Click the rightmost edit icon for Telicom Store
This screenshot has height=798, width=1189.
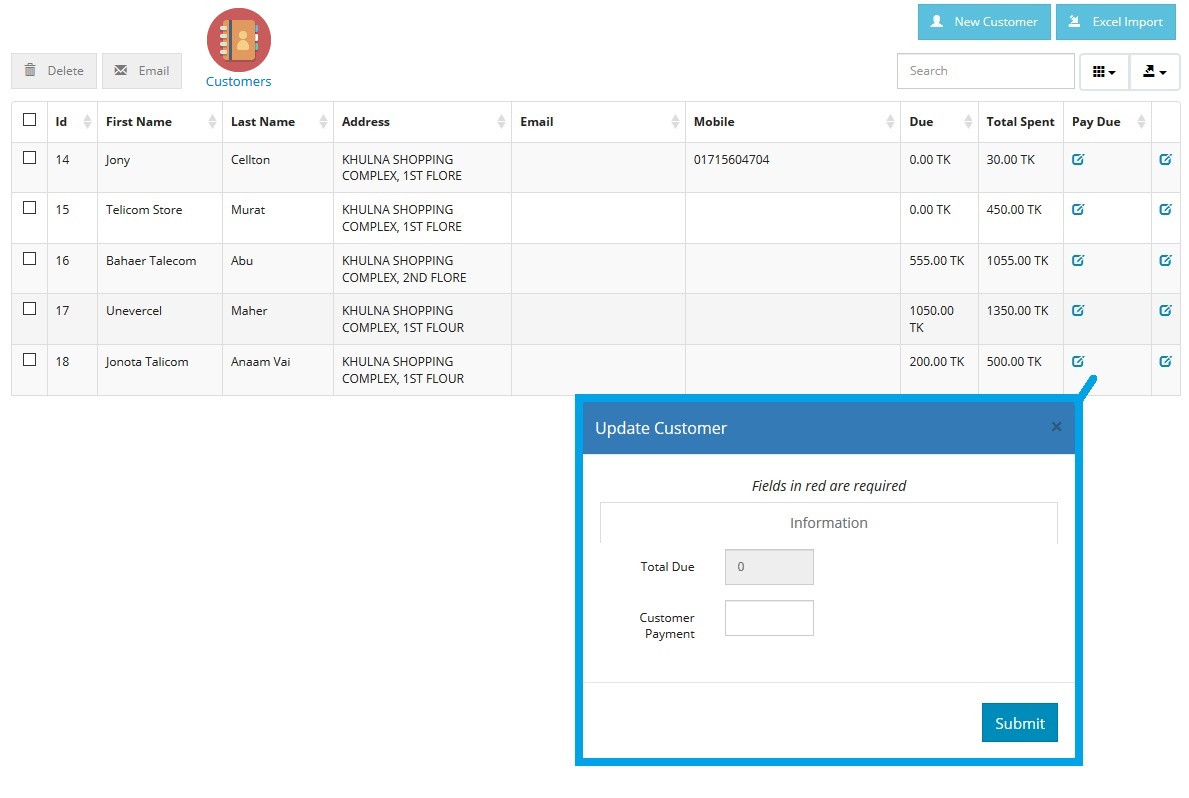pyautogui.click(x=1165, y=208)
